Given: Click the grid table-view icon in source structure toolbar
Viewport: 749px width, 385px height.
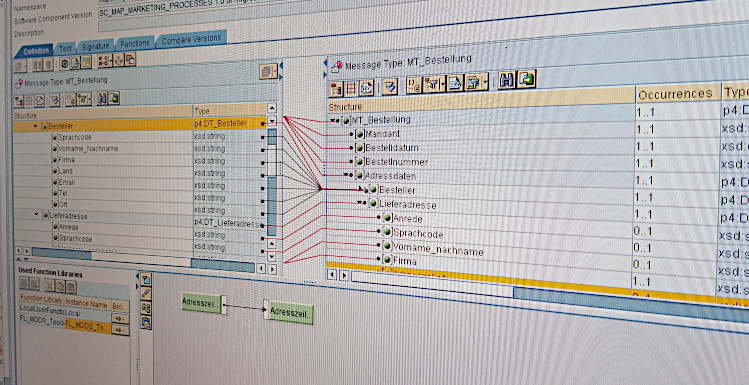Looking at the screenshot, I should [x=29, y=101].
